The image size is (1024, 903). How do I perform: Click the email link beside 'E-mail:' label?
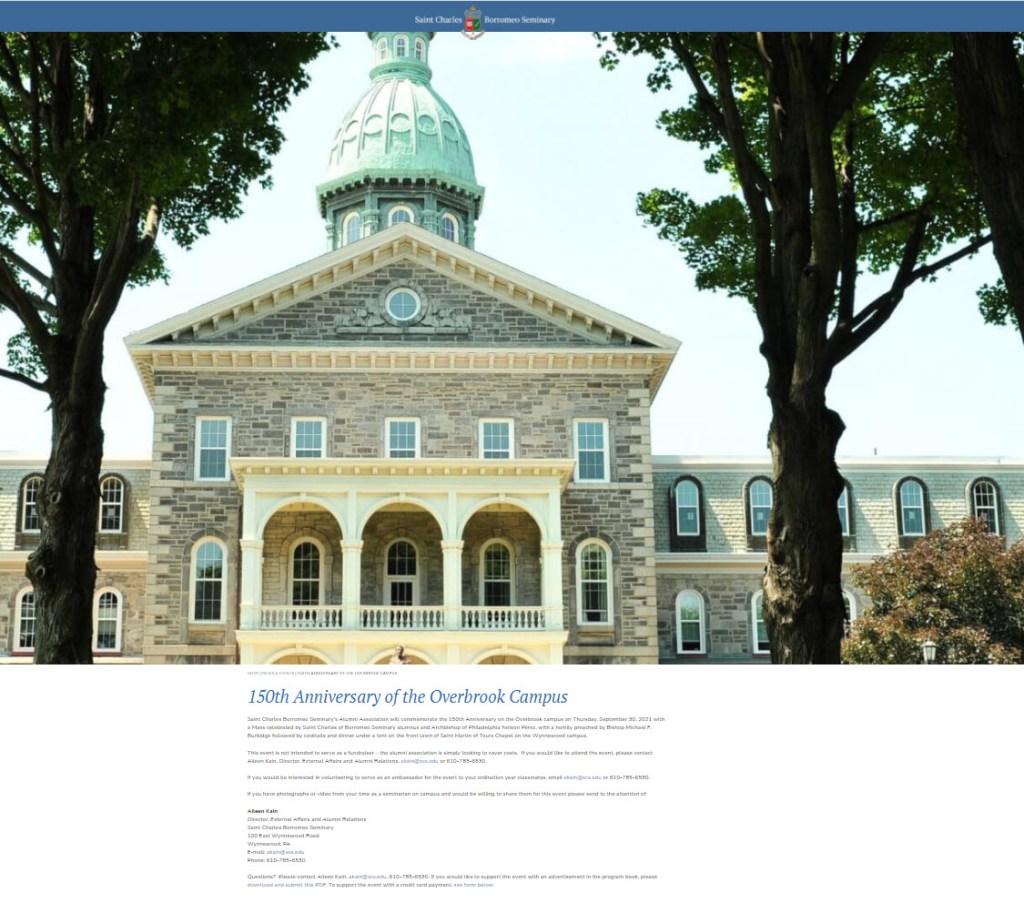pos(285,851)
